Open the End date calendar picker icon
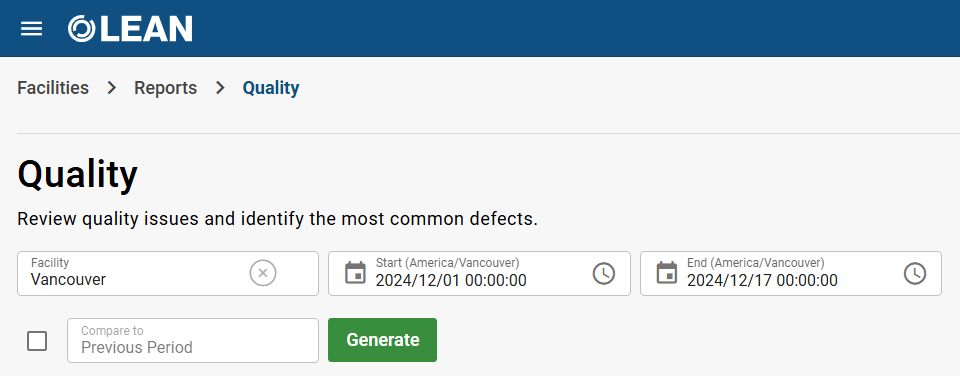Viewport: 960px width, 376px height. pyautogui.click(x=667, y=273)
